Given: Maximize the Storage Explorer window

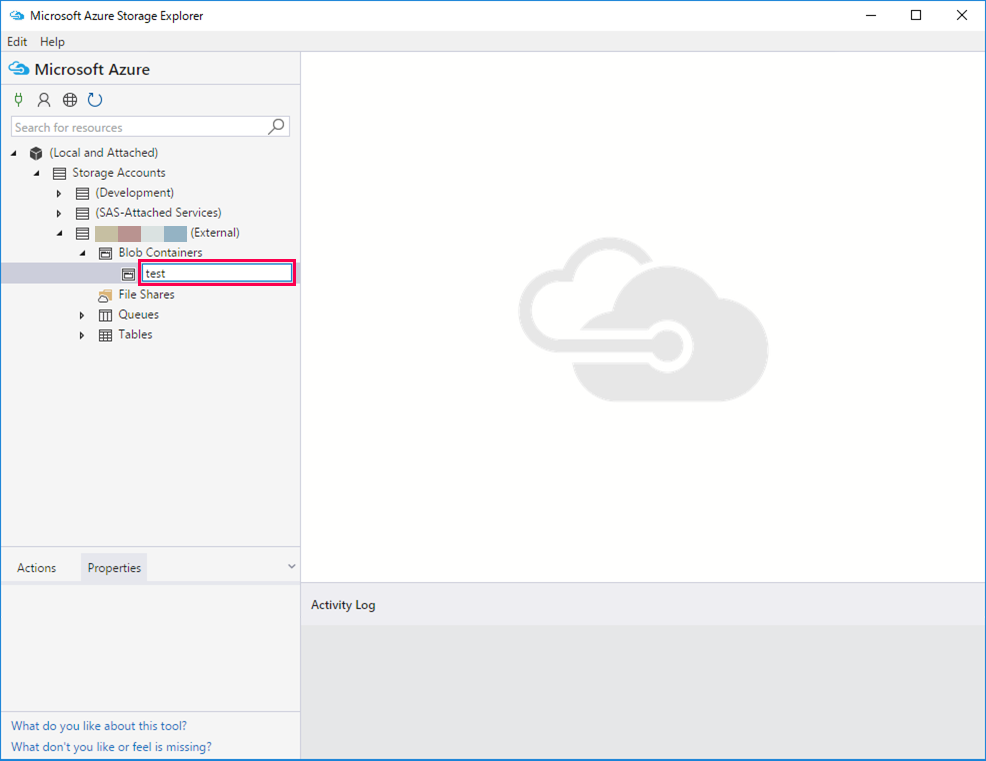Looking at the screenshot, I should [x=916, y=15].
